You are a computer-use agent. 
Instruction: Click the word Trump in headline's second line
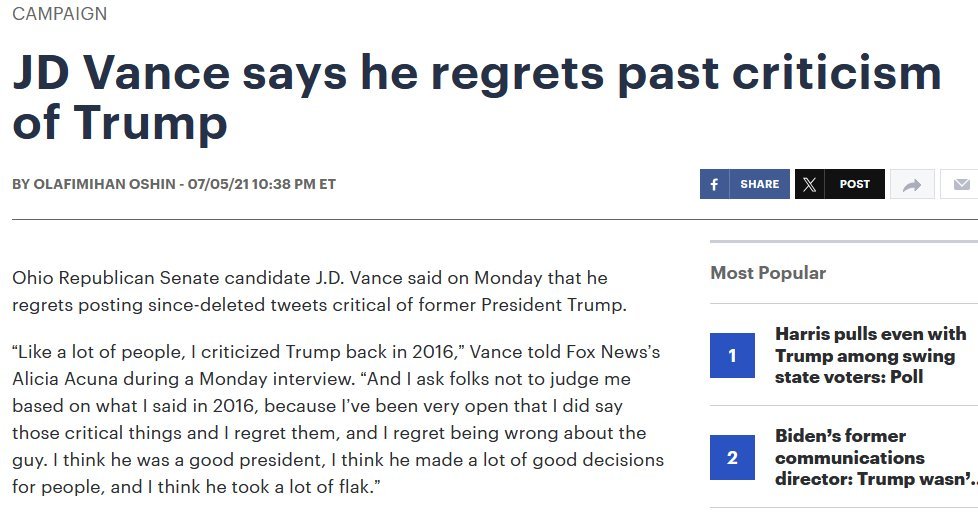click(150, 121)
